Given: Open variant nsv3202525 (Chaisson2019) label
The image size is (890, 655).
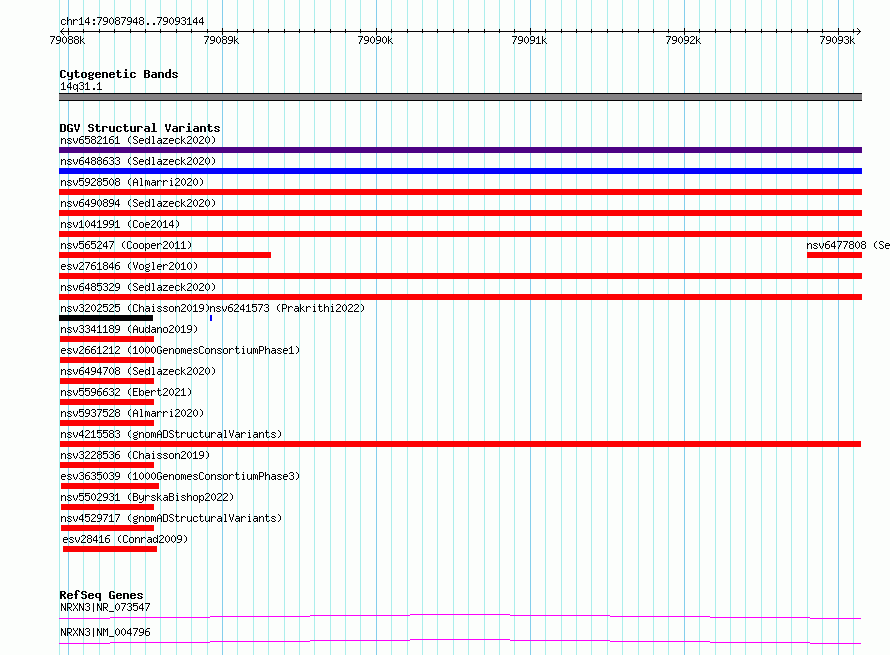Looking at the screenshot, I should click(x=135, y=308).
